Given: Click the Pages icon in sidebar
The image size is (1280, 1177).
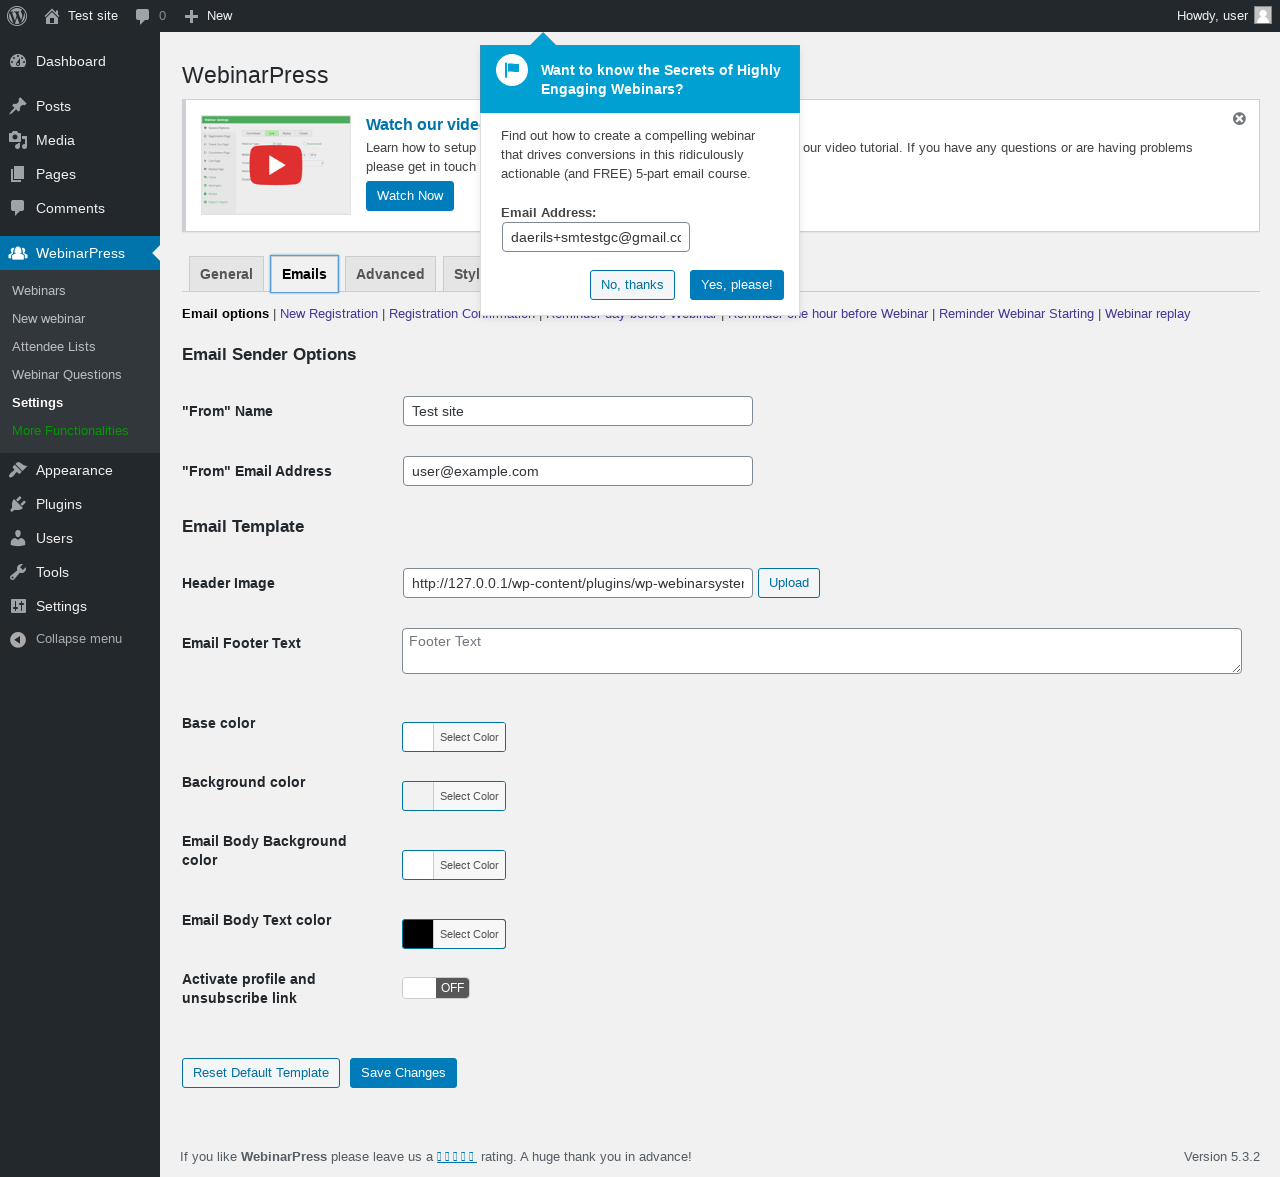Looking at the screenshot, I should (18, 174).
